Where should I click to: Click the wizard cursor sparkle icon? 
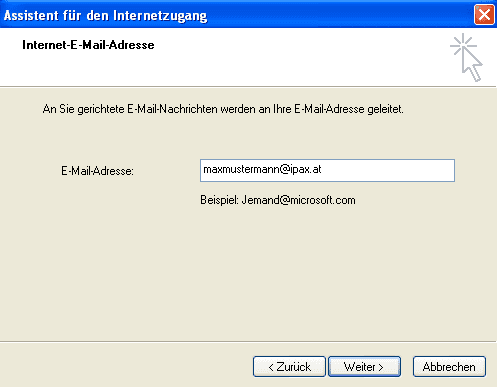pos(467,57)
